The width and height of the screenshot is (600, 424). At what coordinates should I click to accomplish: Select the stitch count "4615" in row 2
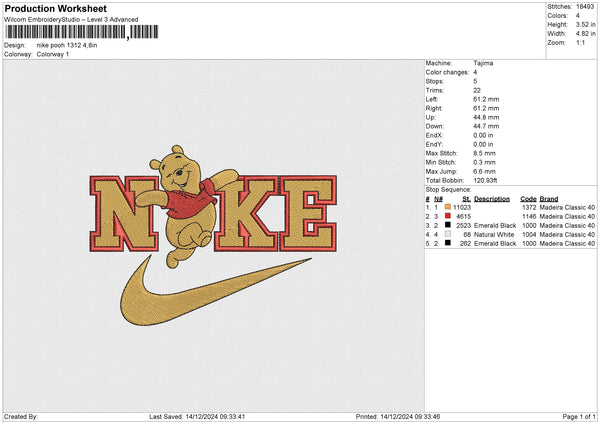463,217
